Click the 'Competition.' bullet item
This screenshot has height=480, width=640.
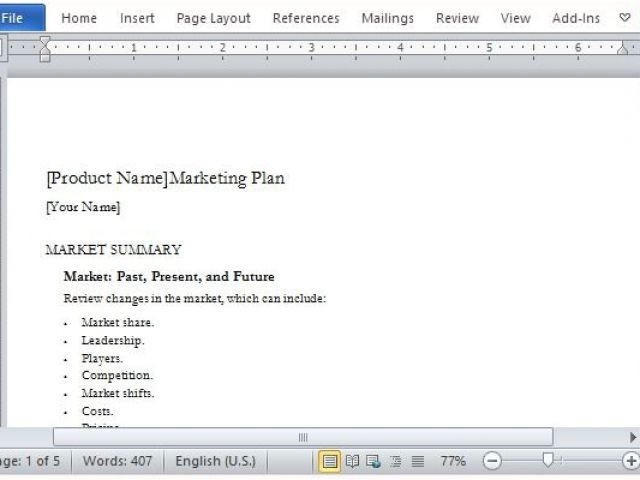[x=117, y=376]
